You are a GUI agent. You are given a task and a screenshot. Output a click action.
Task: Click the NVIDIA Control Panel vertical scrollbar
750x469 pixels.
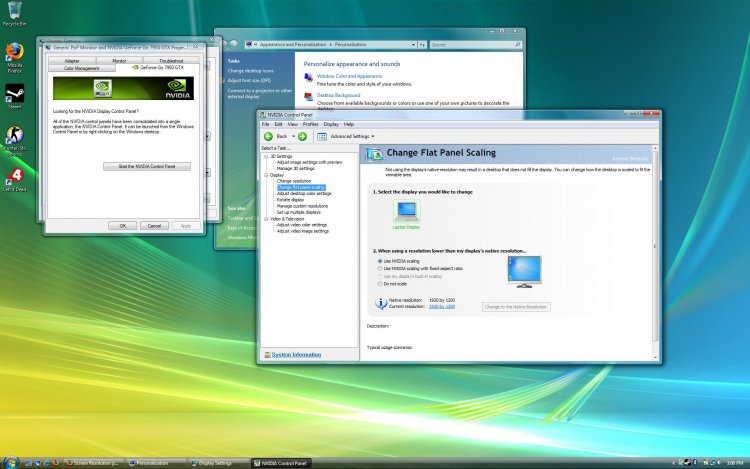(655, 253)
